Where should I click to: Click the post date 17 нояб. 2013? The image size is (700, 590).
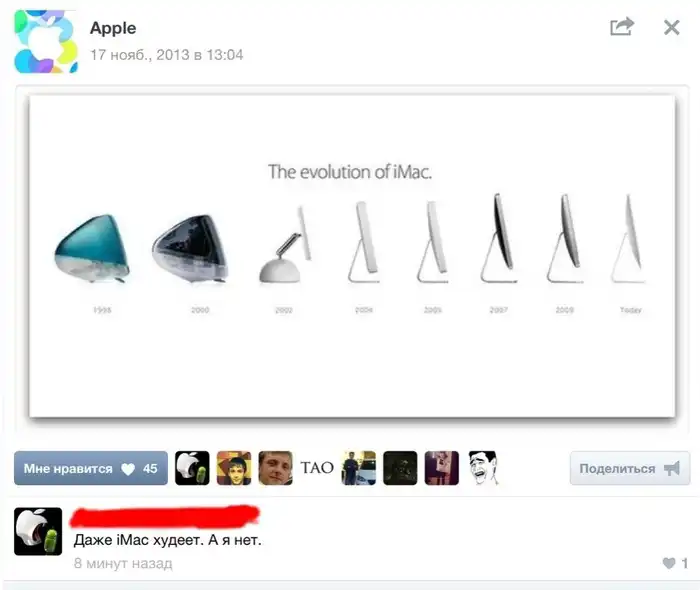pyautogui.click(x=167, y=55)
